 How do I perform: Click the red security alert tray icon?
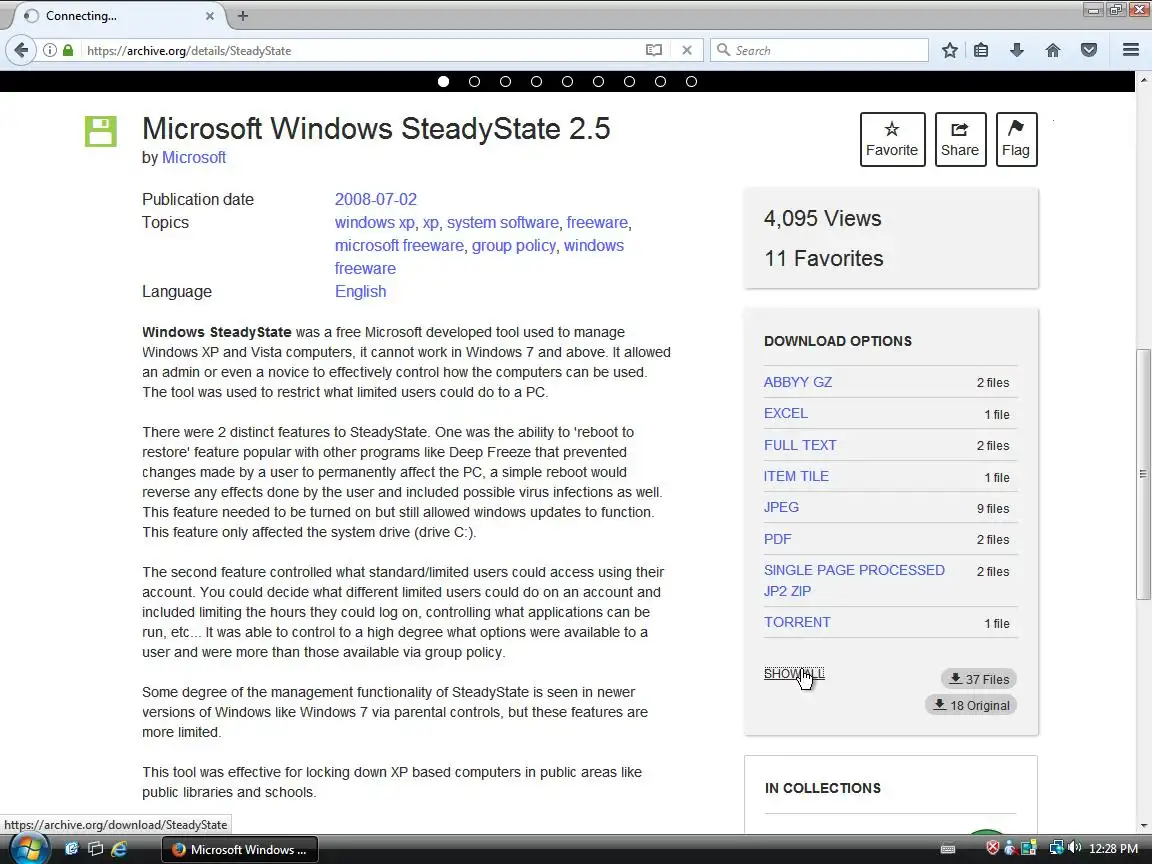(x=993, y=848)
